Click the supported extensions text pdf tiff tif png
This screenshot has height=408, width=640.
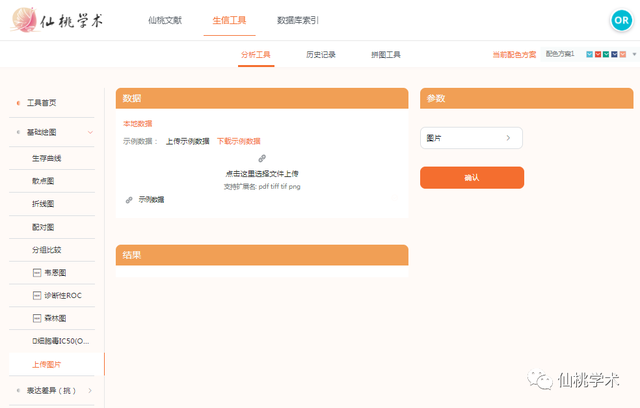(x=262, y=186)
